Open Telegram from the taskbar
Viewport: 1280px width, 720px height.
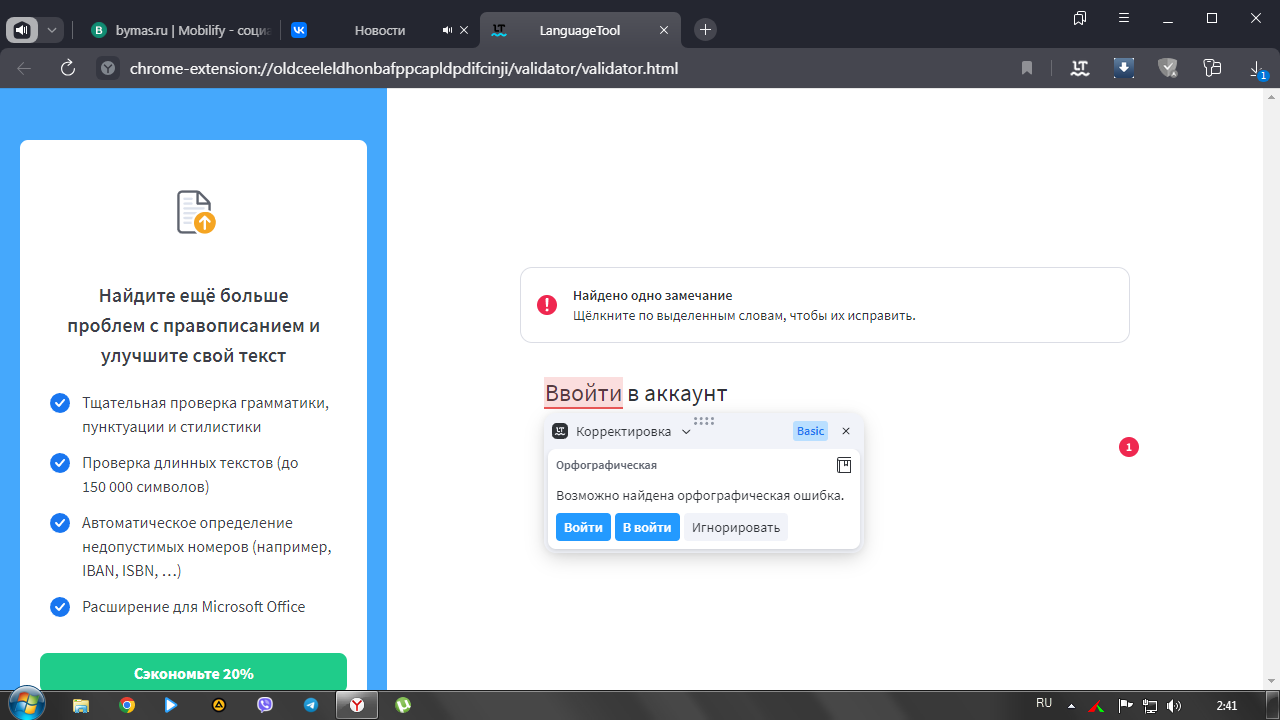[x=311, y=705]
